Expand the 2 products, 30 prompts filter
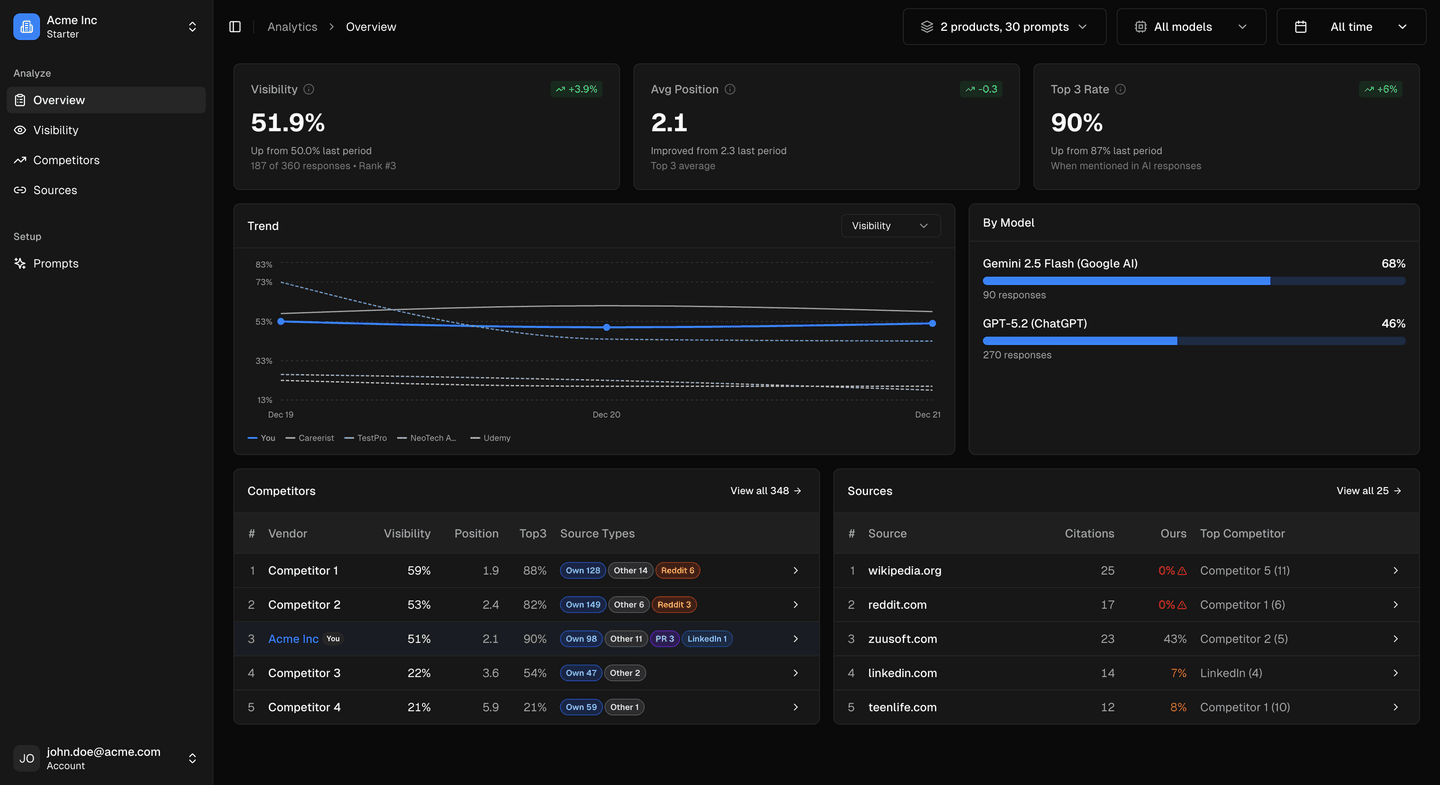Viewport: 1440px width, 785px height. click(x=1003, y=26)
